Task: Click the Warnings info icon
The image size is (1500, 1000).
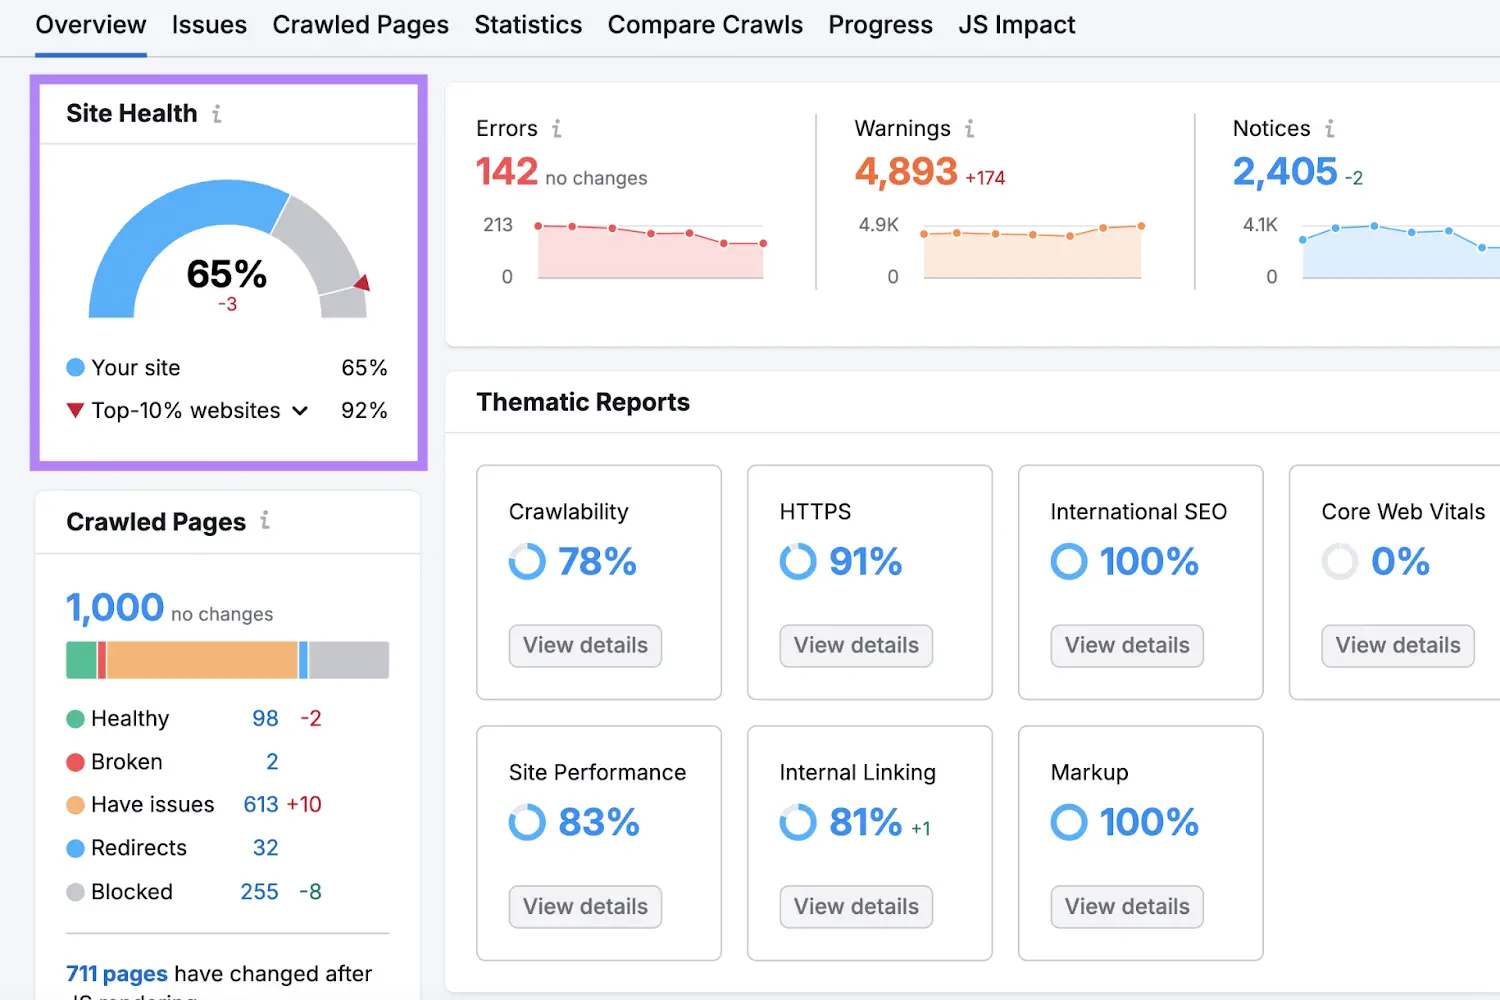Action: [x=969, y=129]
